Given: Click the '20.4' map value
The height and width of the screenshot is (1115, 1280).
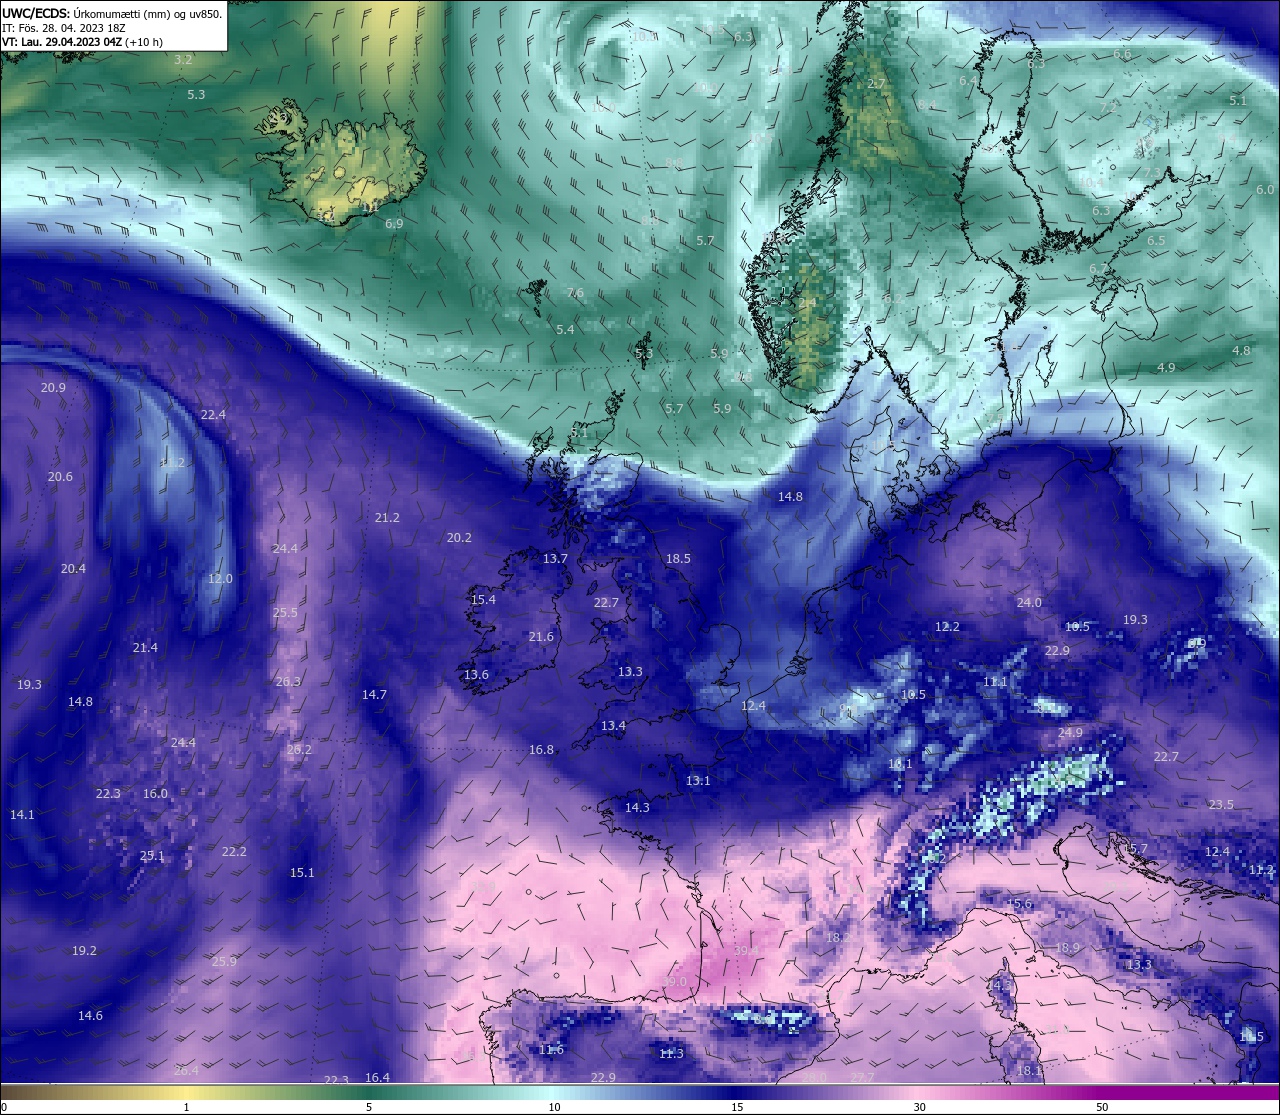Looking at the screenshot, I should (x=73, y=569).
